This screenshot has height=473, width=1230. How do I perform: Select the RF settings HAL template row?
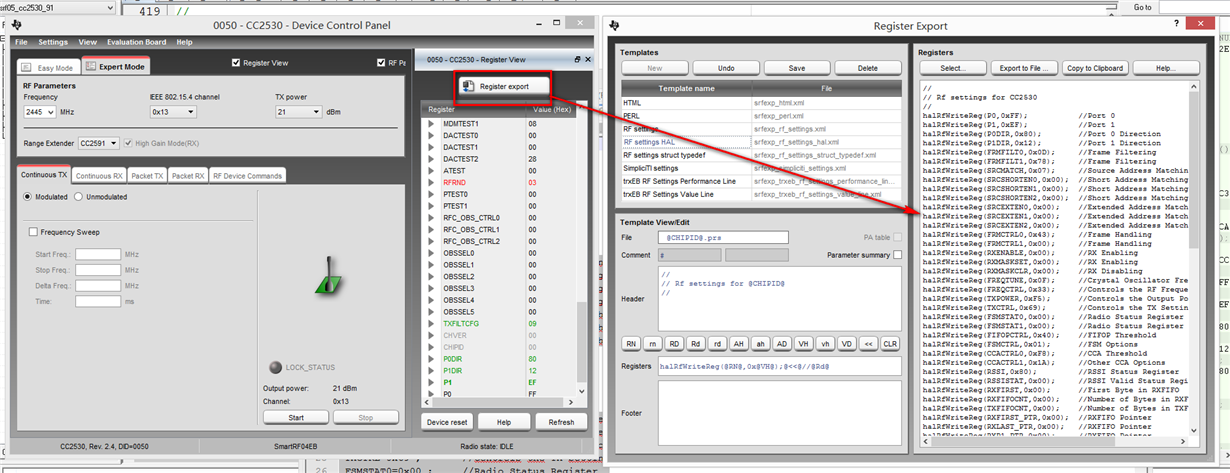pos(761,142)
